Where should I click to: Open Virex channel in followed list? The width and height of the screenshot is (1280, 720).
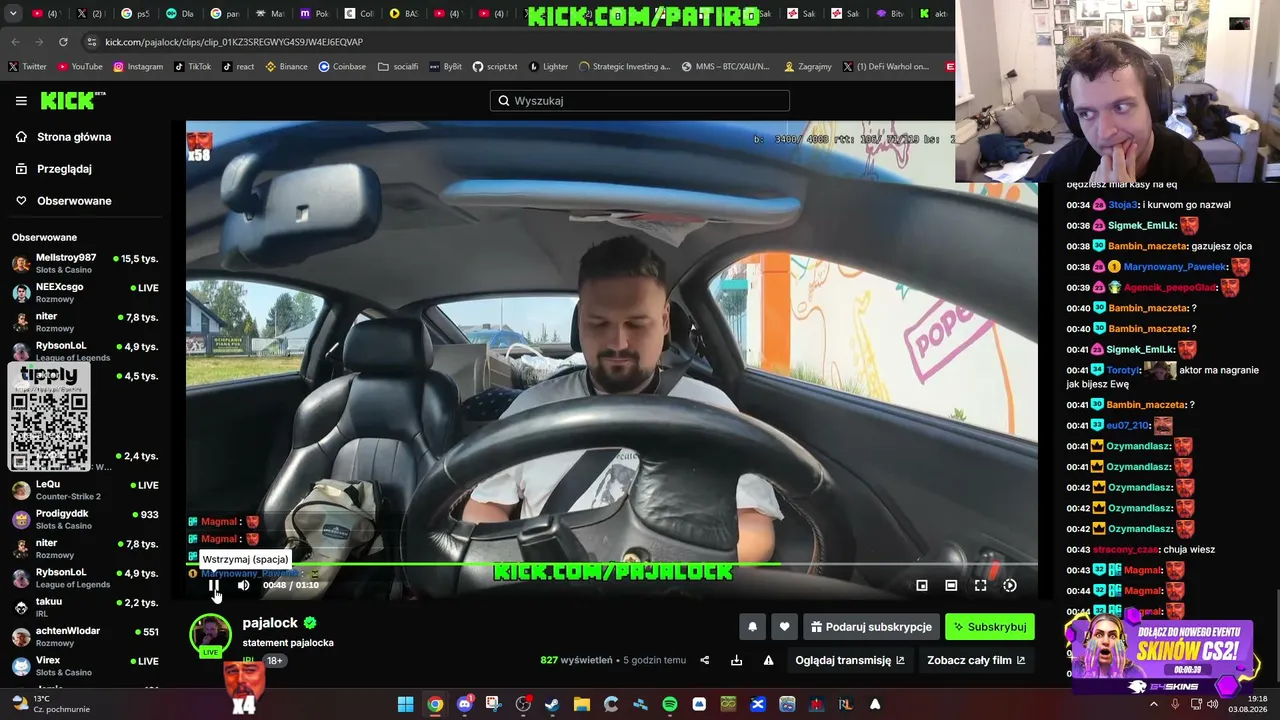click(85, 666)
